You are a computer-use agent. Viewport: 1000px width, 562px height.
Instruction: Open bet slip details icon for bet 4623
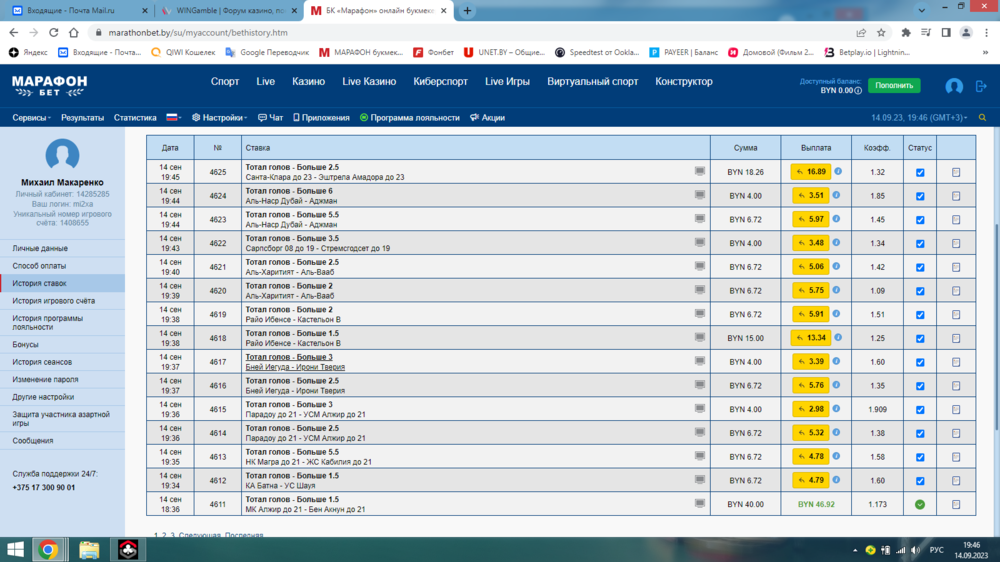click(x=956, y=220)
